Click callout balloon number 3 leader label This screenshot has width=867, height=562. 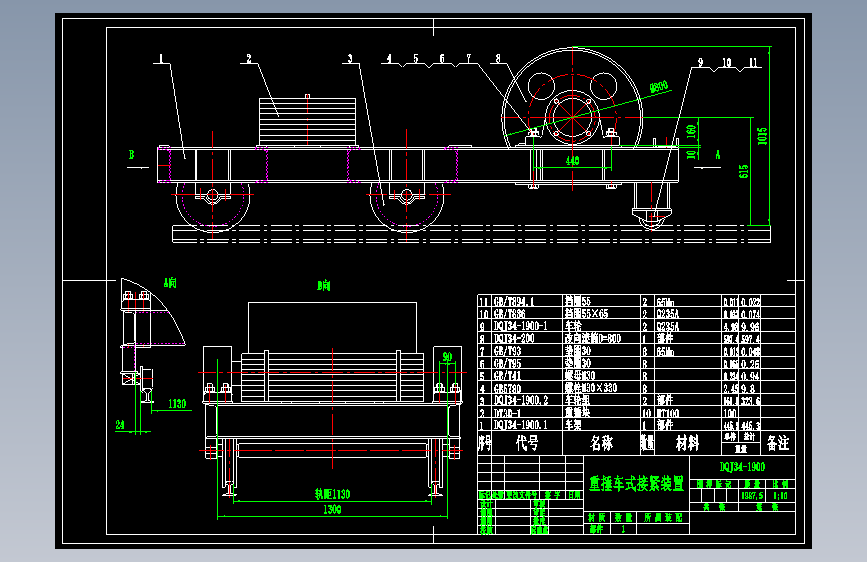350,58
